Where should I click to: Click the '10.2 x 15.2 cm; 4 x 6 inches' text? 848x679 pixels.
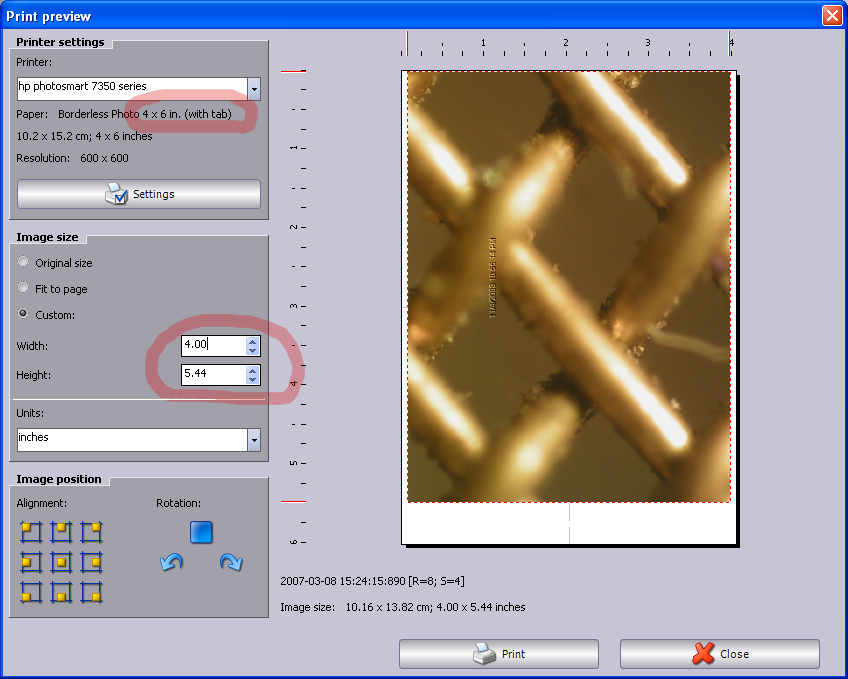click(84, 136)
